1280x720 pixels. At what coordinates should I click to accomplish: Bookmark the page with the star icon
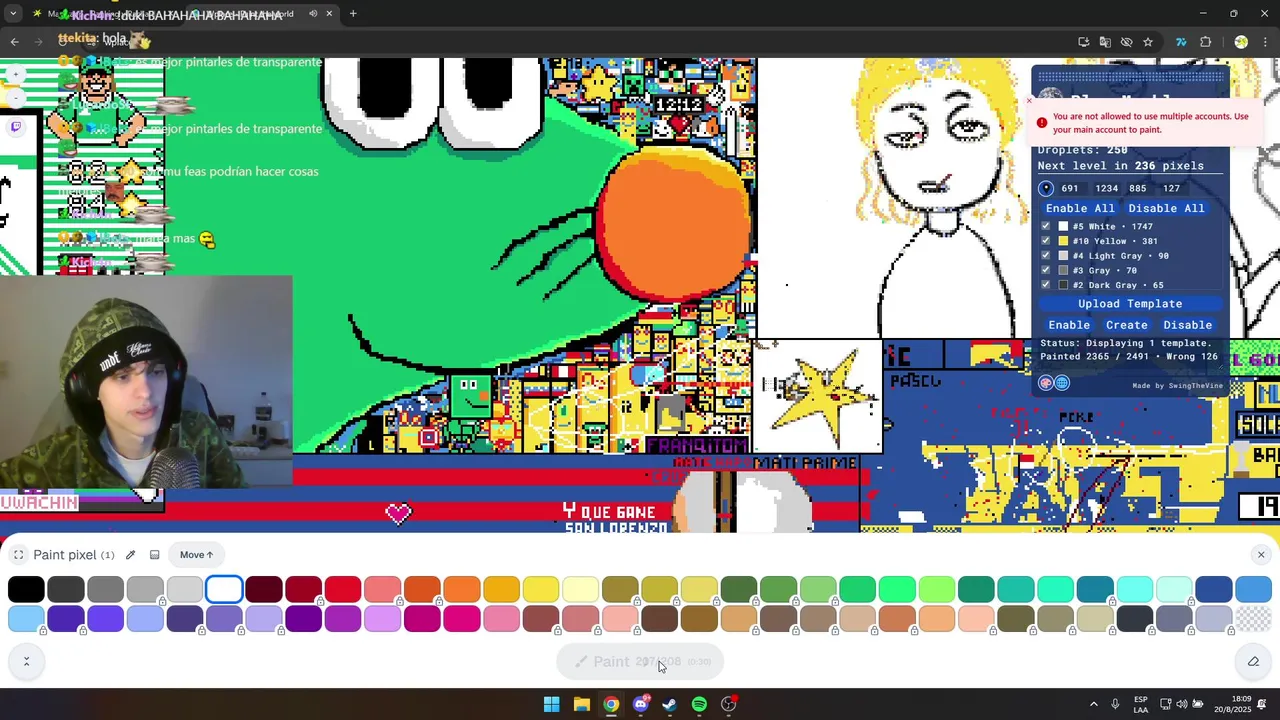pos(1148,42)
